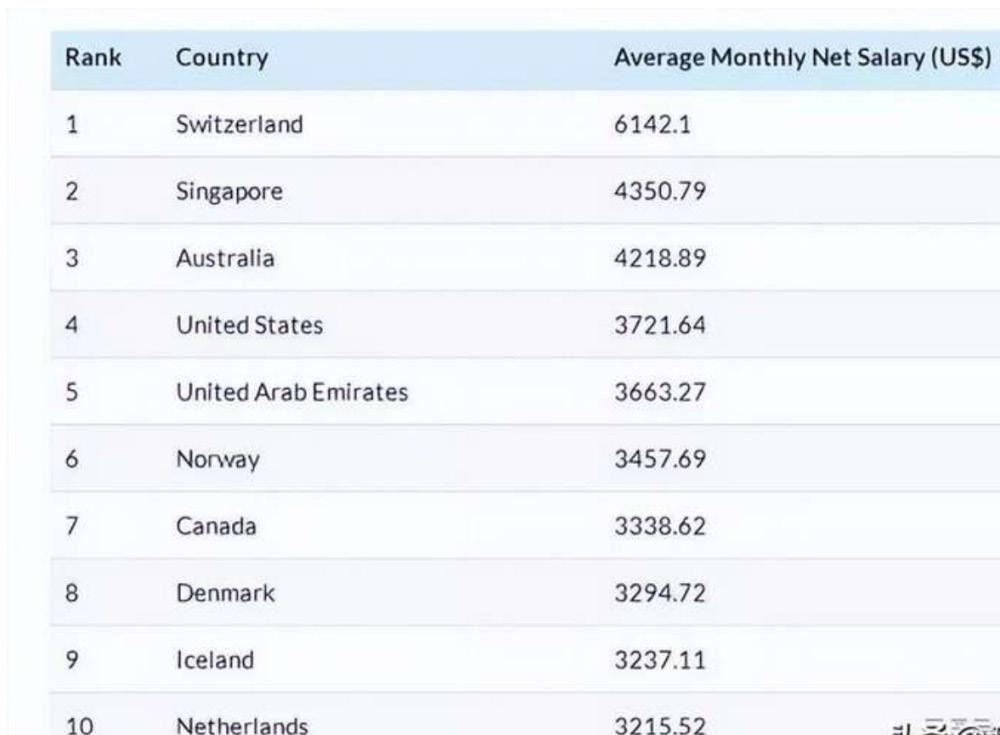Click the salary value 4218.89

point(660,259)
